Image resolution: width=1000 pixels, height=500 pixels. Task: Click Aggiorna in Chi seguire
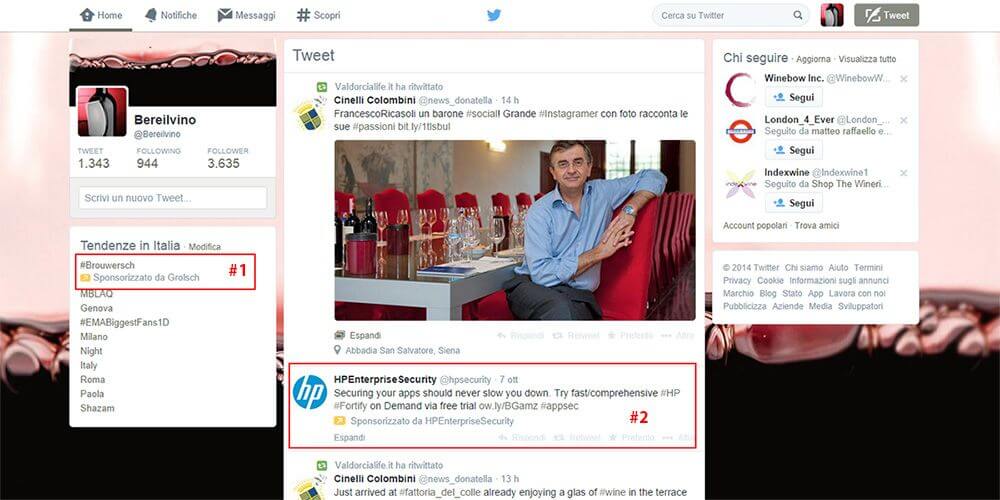pos(814,59)
